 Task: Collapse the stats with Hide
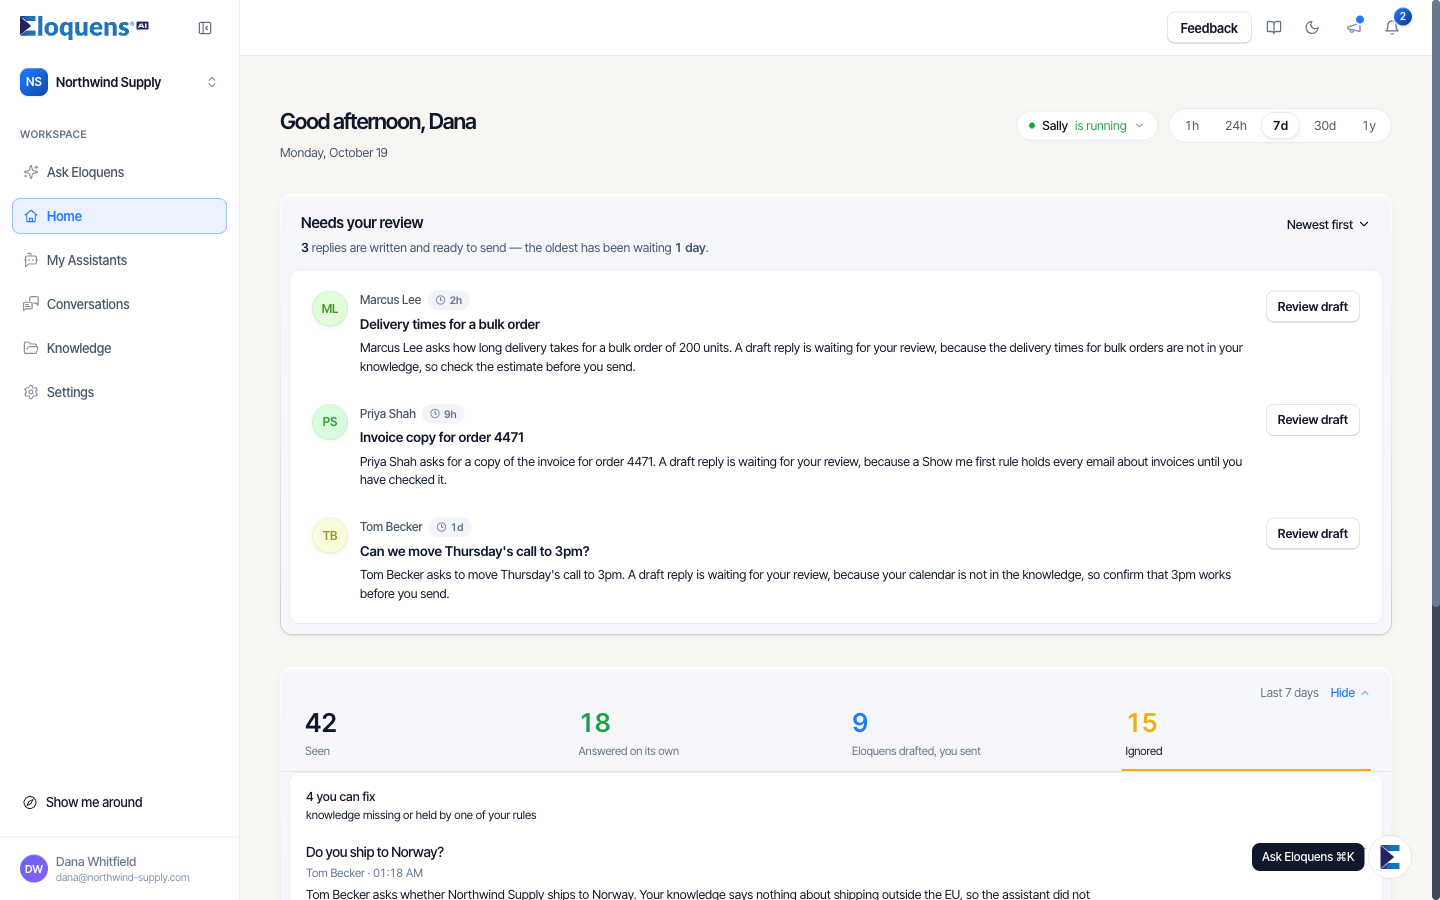coord(1350,693)
